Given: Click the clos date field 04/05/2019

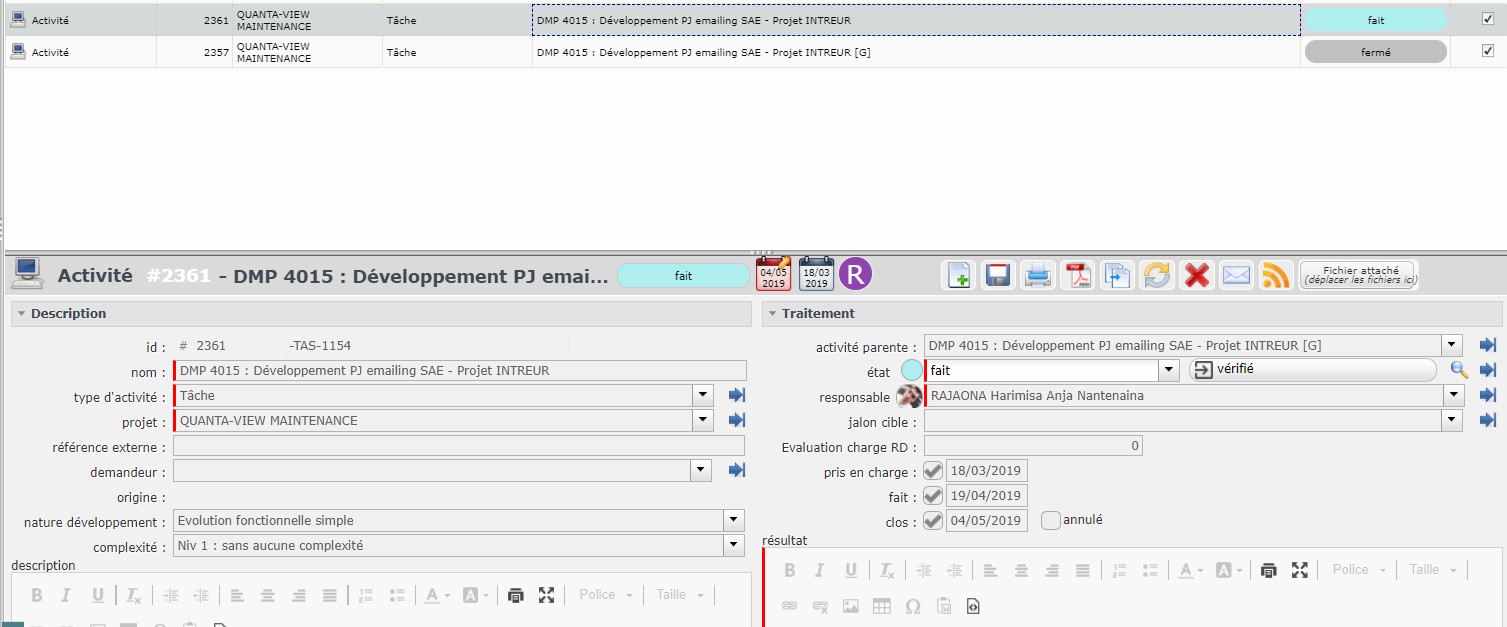Looking at the screenshot, I should (x=986, y=520).
